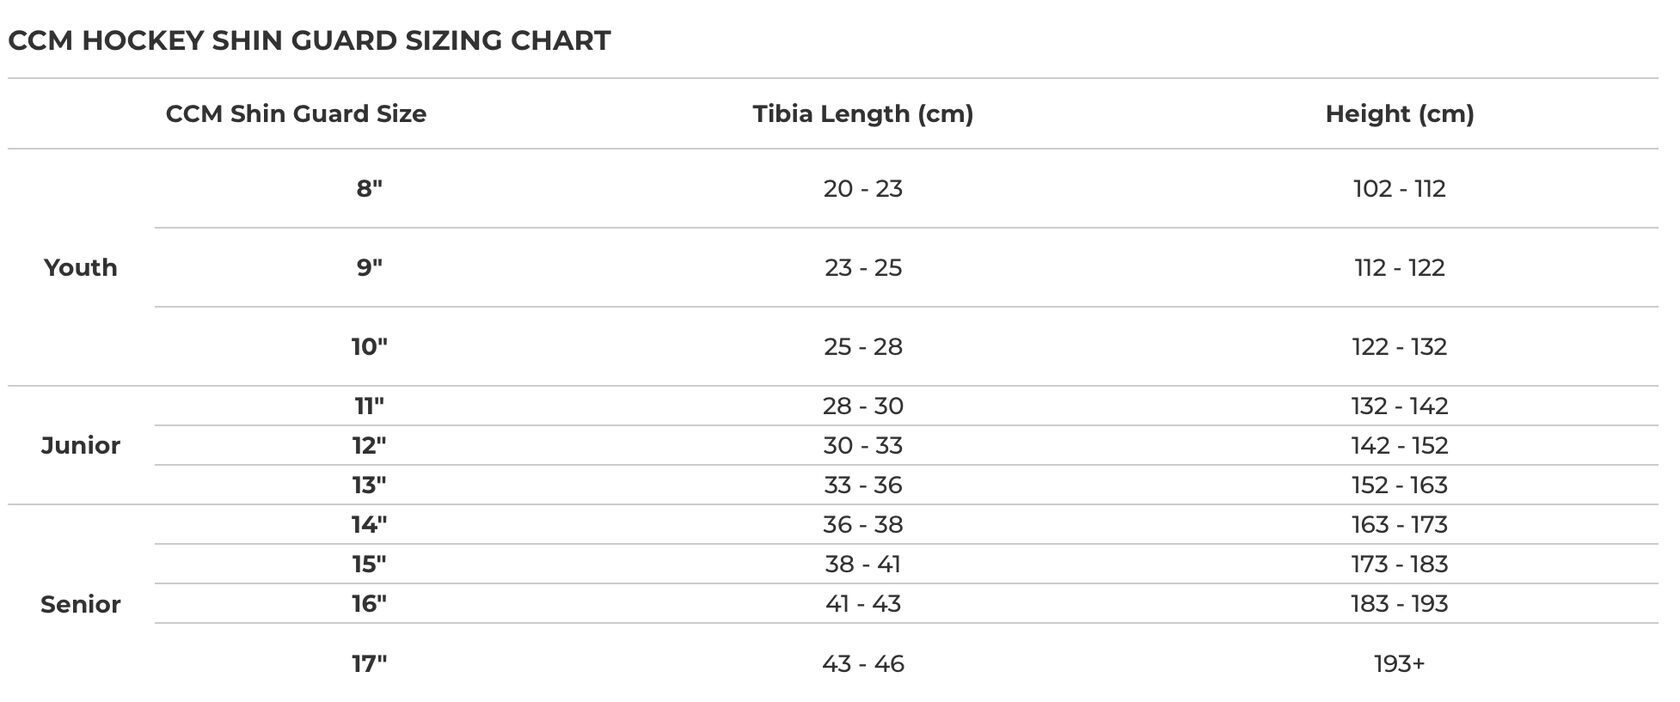
Task: Click the CCM Hockey Shin Guard Sizing Chart title
Action: (x=309, y=40)
